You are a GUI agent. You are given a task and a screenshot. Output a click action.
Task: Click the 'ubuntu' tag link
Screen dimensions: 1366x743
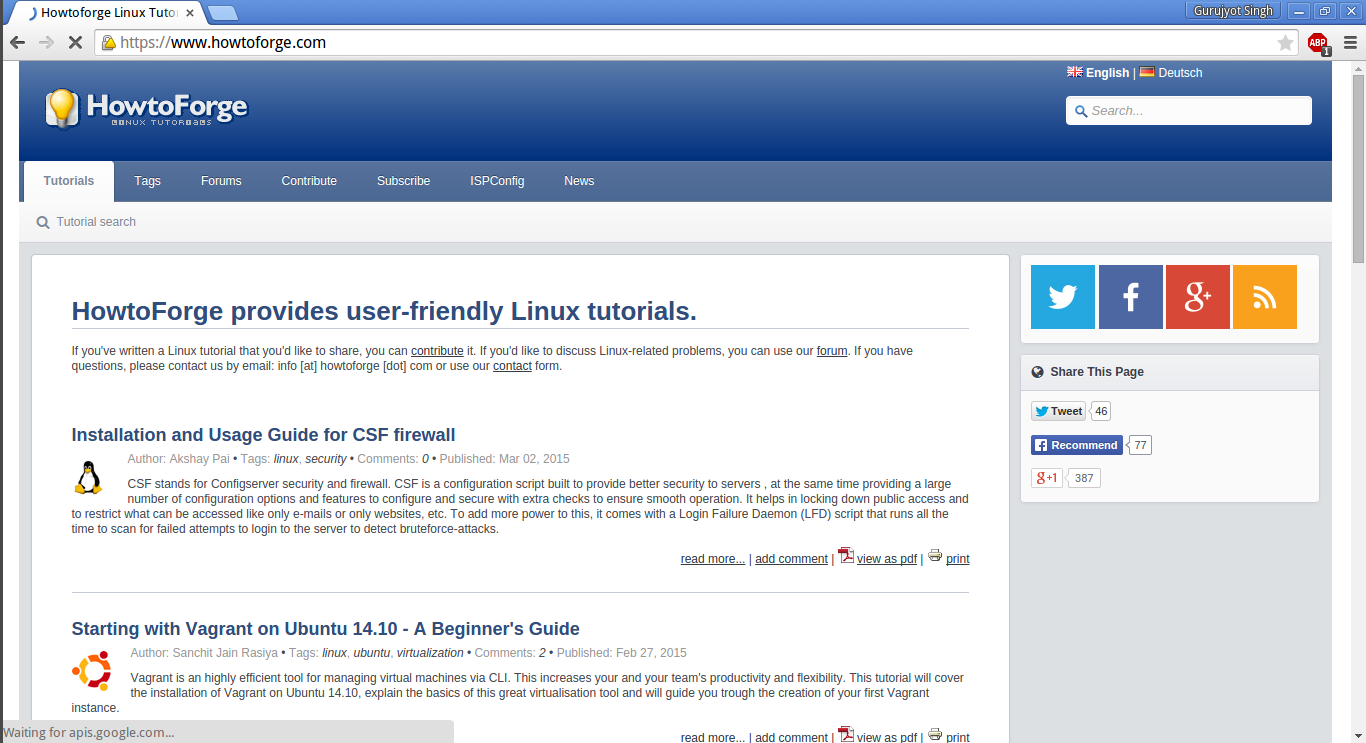(372, 653)
